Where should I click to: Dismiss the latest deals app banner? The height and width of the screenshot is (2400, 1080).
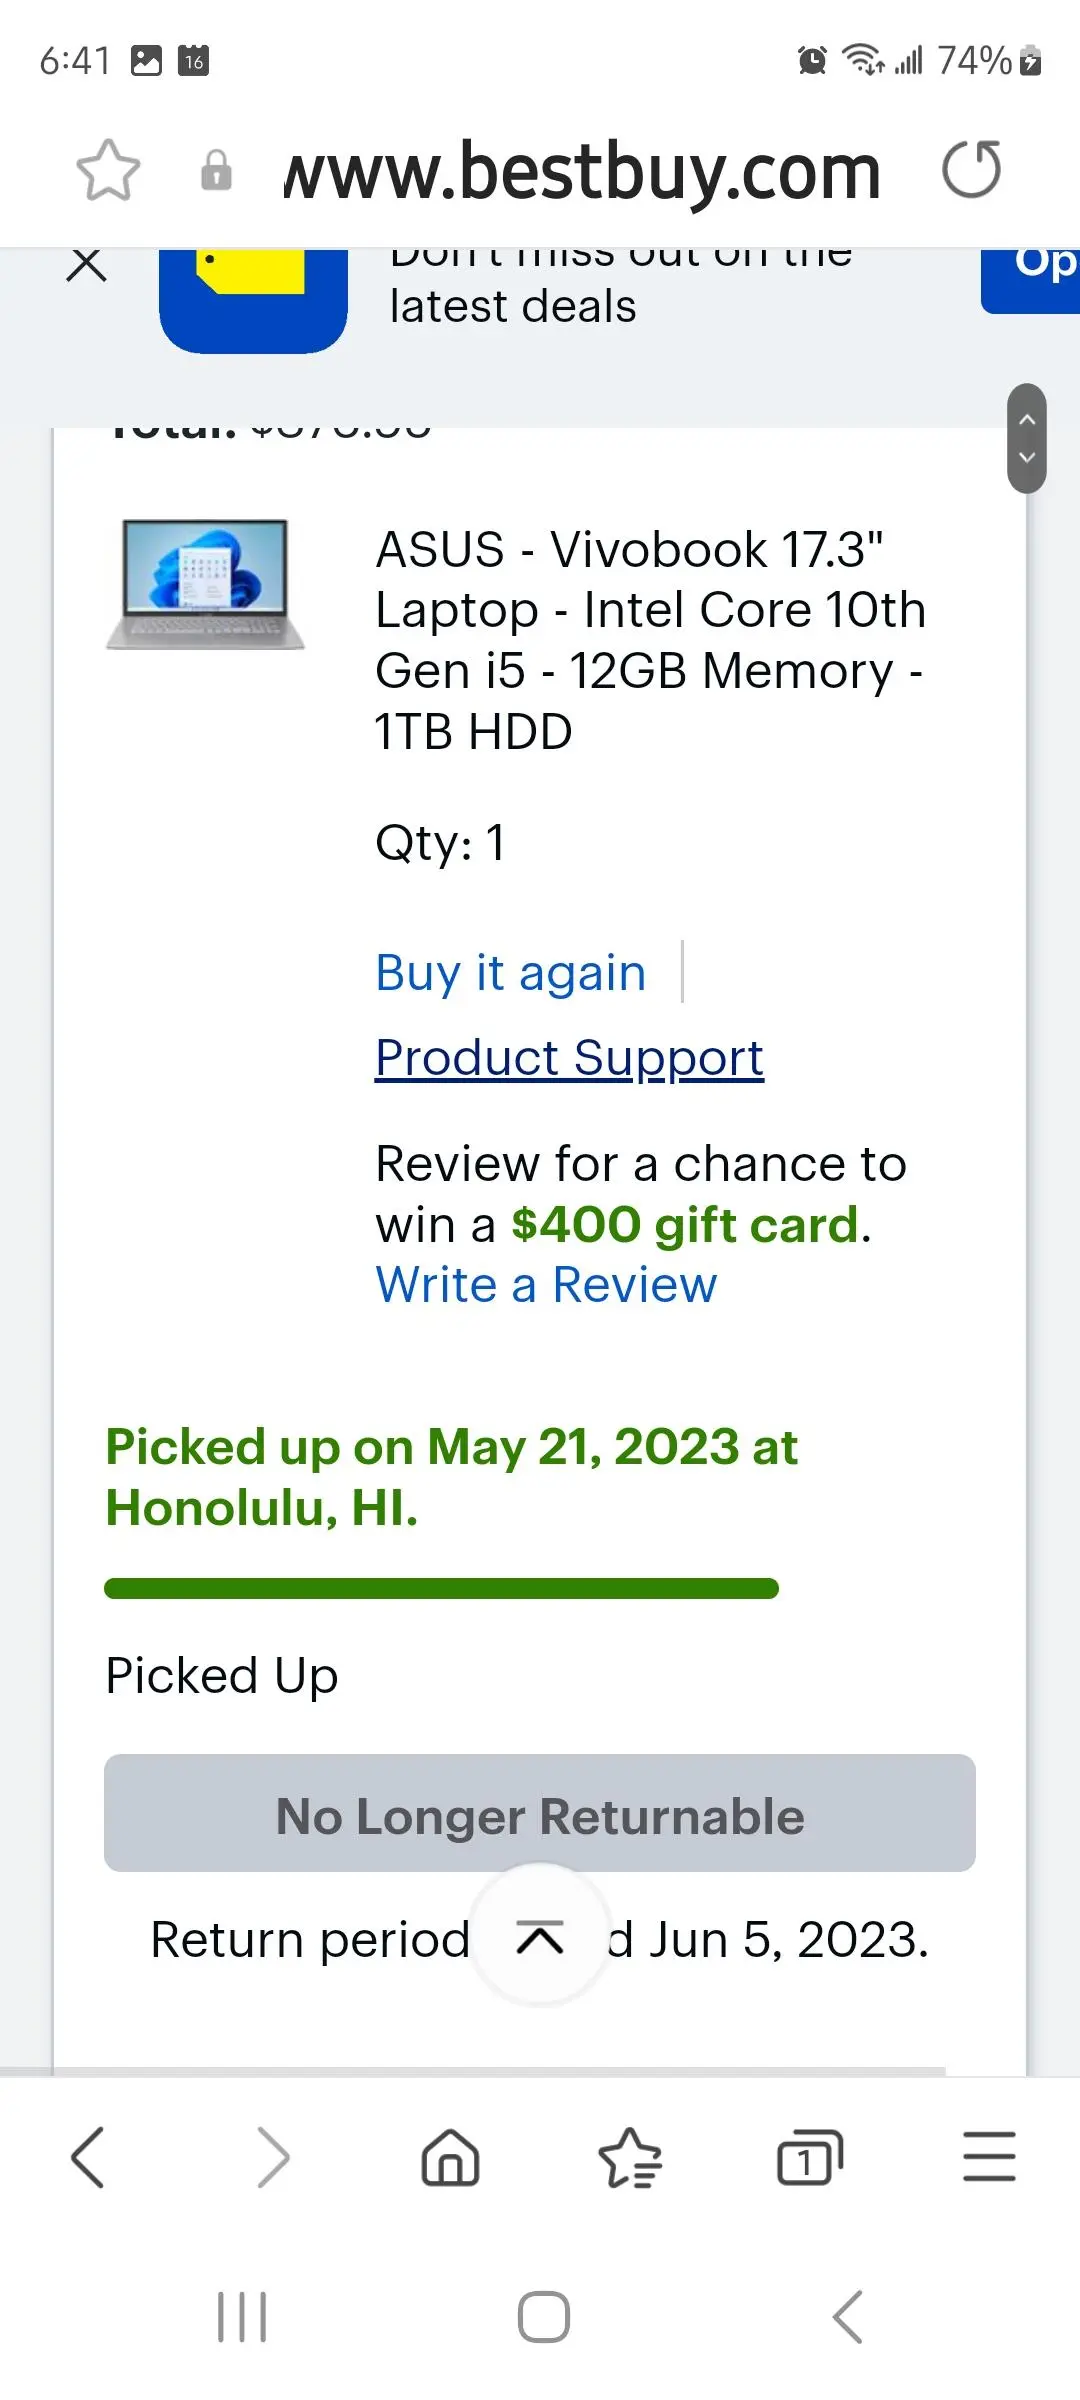pyautogui.click(x=87, y=266)
